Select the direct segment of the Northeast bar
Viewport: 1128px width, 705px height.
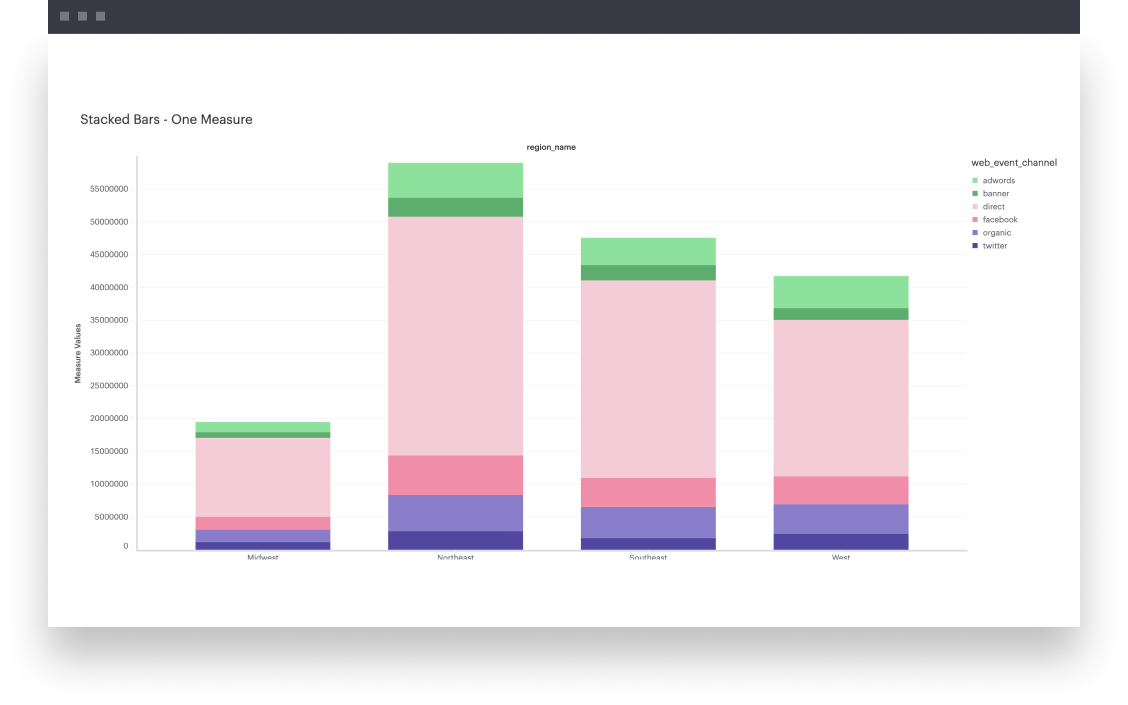coord(455,336)
